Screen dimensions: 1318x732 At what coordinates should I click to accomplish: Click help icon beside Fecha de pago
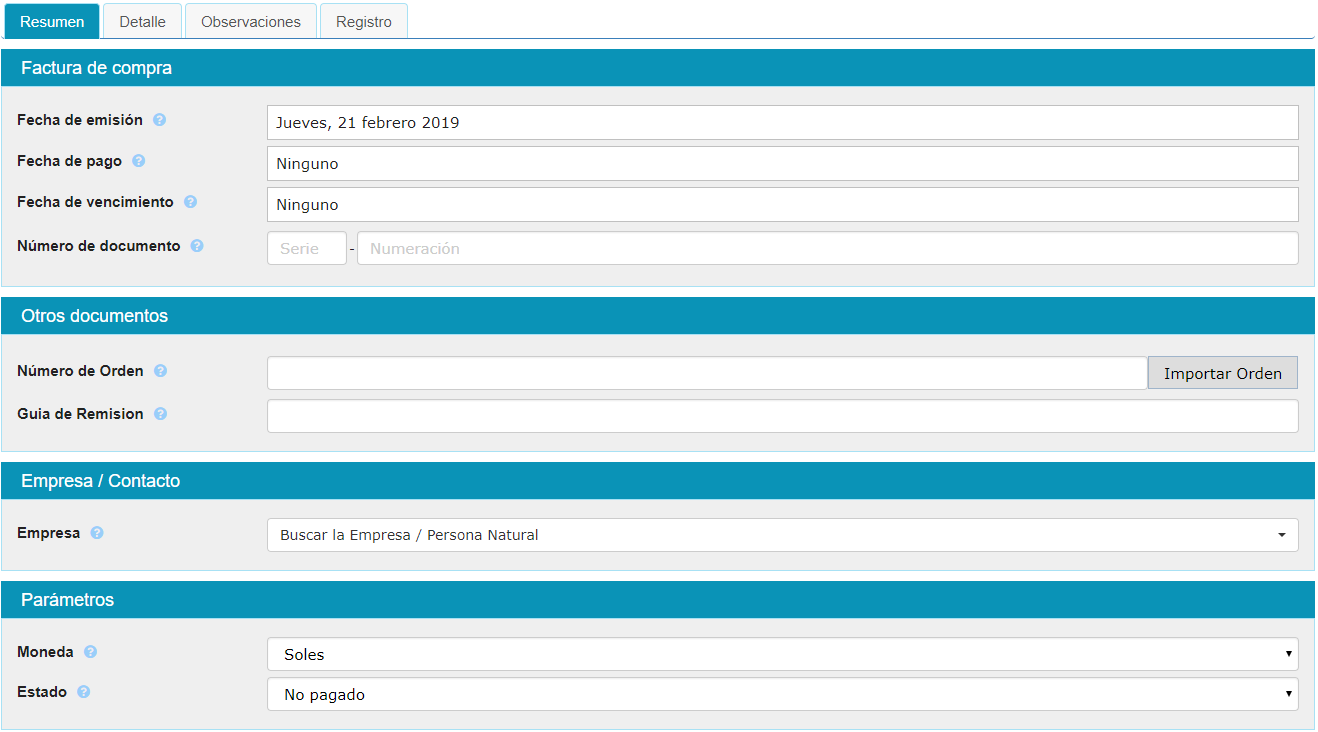139,161
